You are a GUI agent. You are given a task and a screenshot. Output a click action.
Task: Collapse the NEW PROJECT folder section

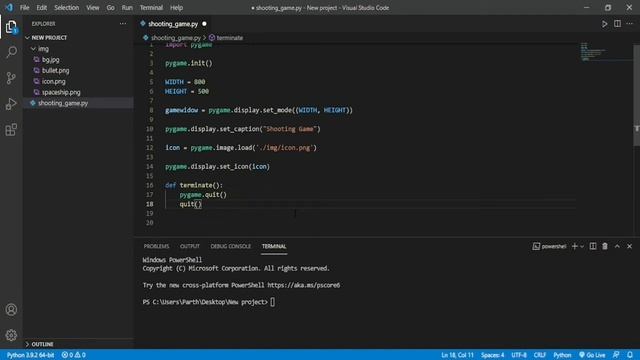tap(27, 38)
